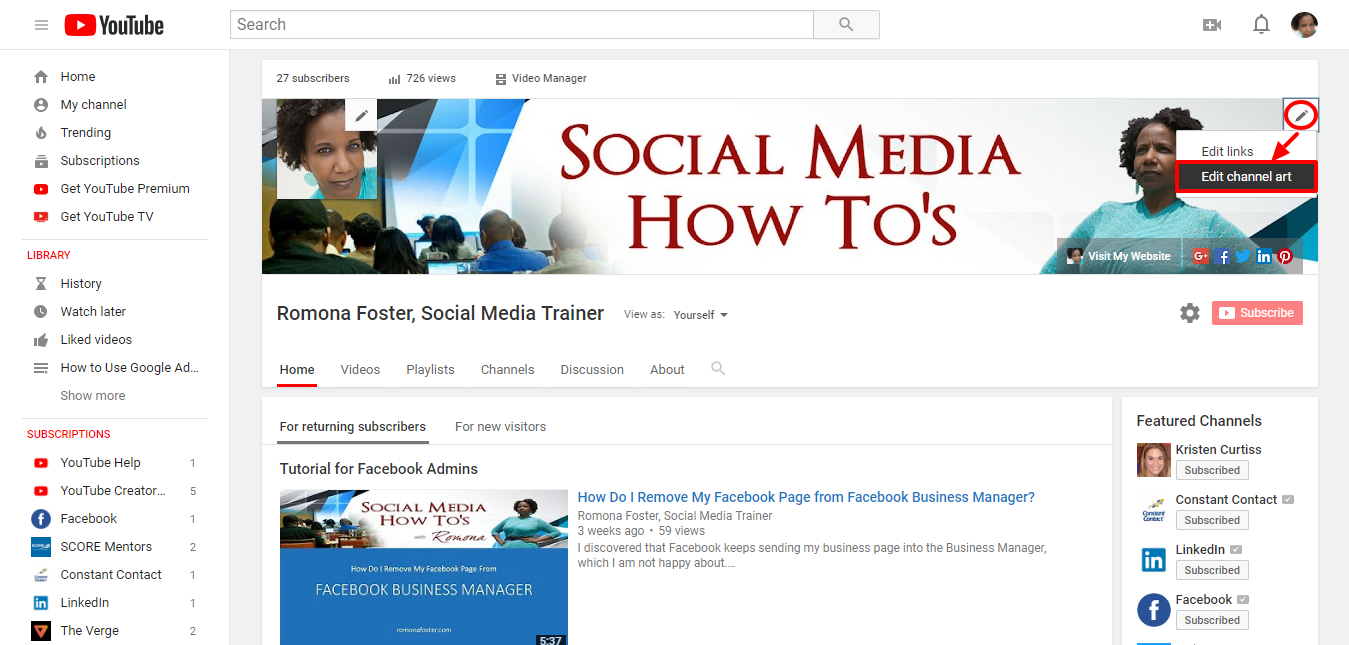Screen dimensions: 1349x645
Task: Open channel settings gear icon
Action: [1190, 313]
